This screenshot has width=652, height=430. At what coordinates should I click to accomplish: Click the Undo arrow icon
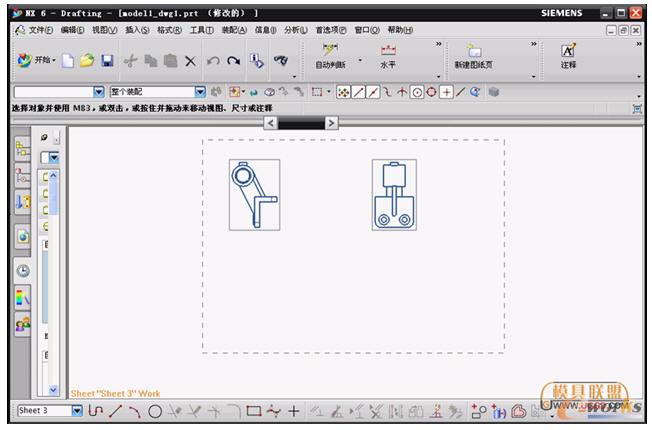click(212, 61)
